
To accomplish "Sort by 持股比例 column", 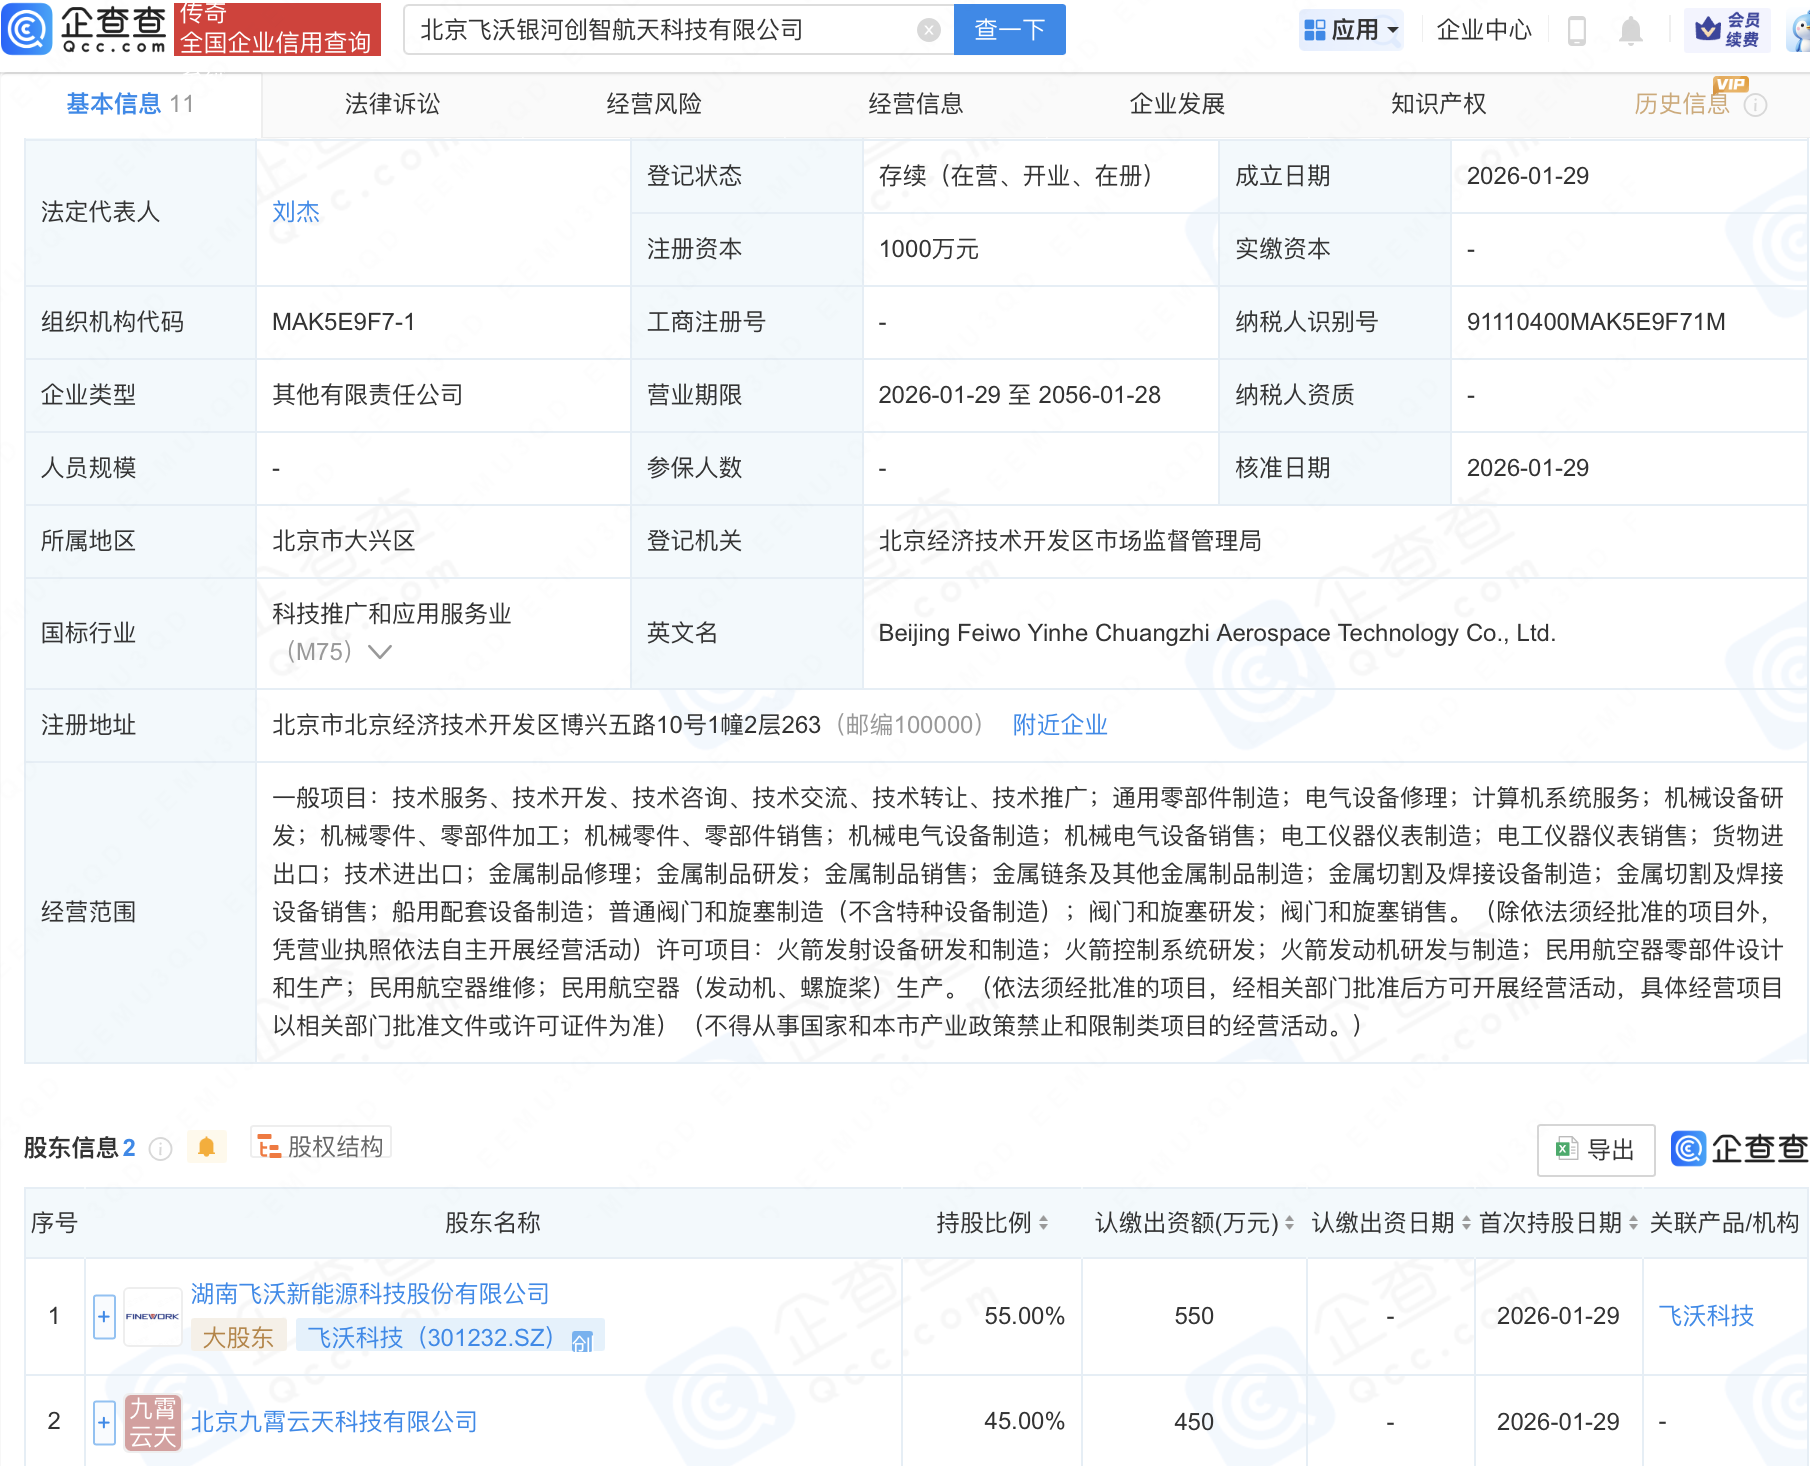I will coord(1043,1223).
